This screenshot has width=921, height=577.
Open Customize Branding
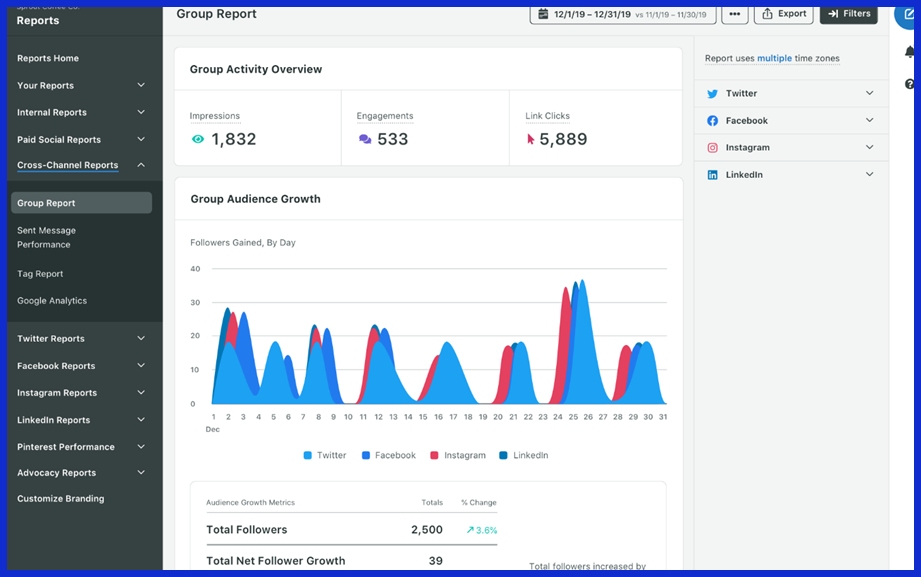coord(60,498)
